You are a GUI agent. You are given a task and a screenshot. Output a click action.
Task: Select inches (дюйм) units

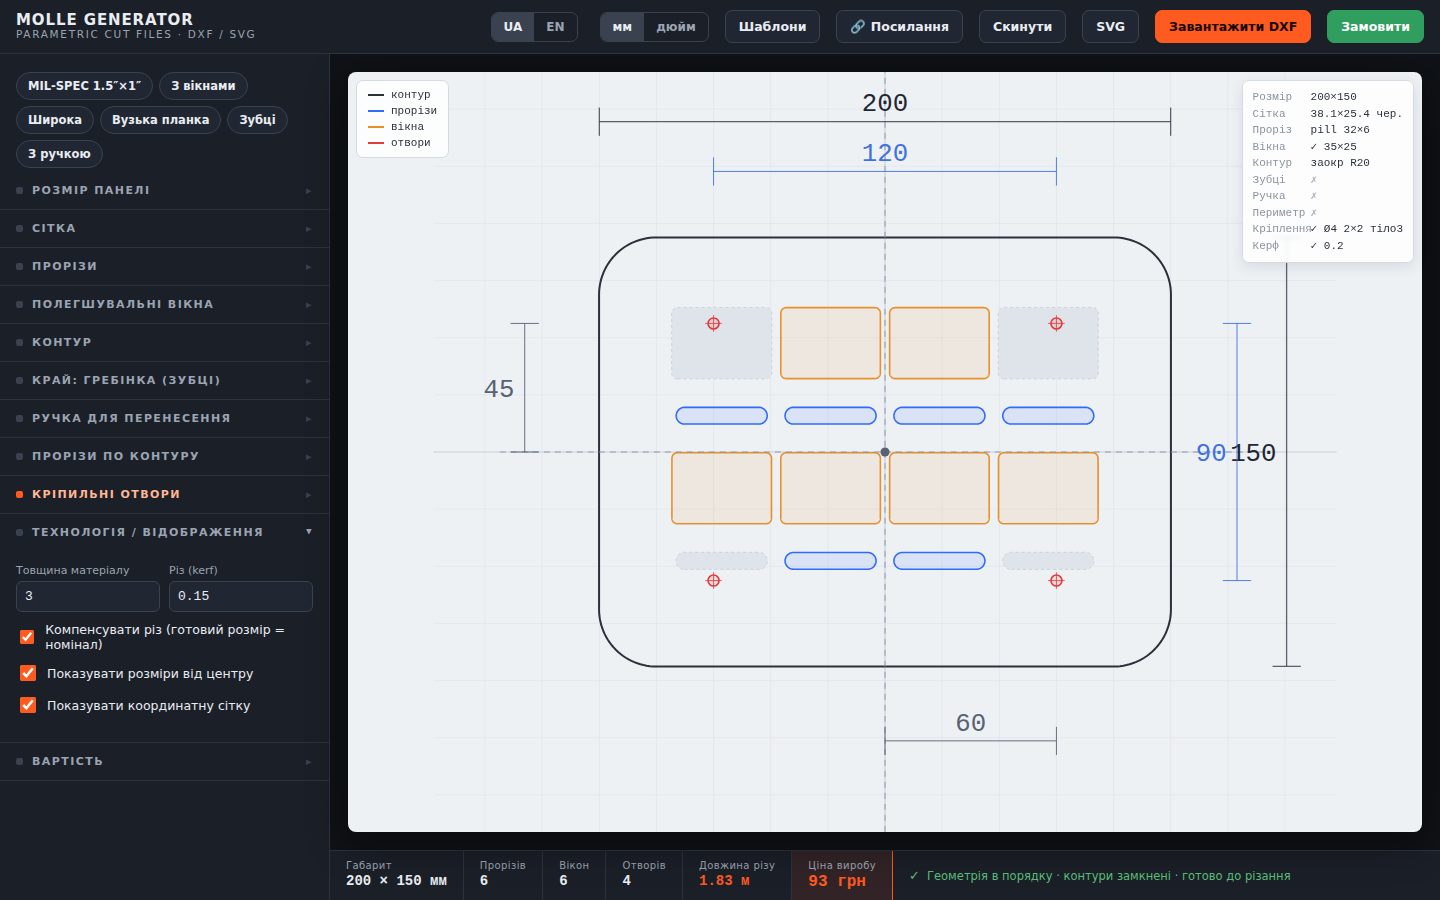(x=676, y=27)
